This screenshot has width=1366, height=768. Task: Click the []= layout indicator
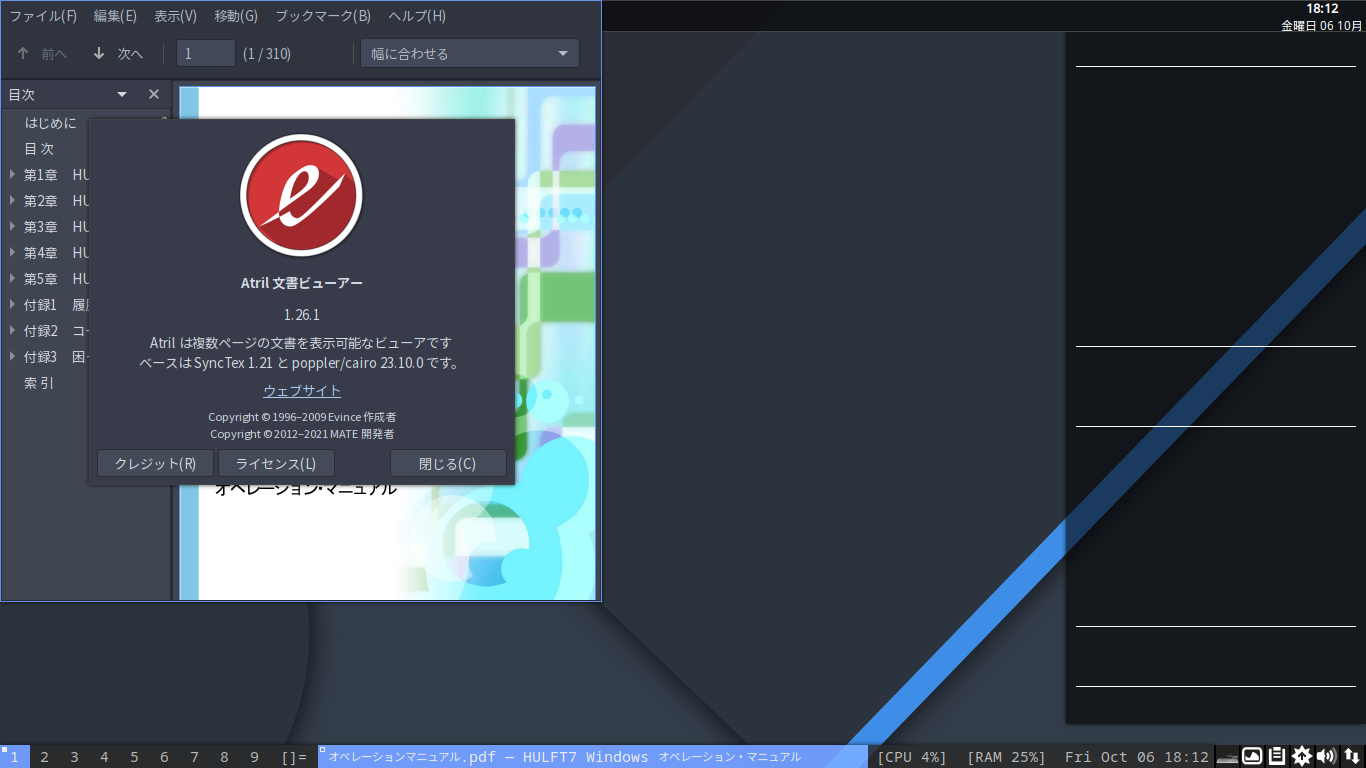tap(294, 757)
